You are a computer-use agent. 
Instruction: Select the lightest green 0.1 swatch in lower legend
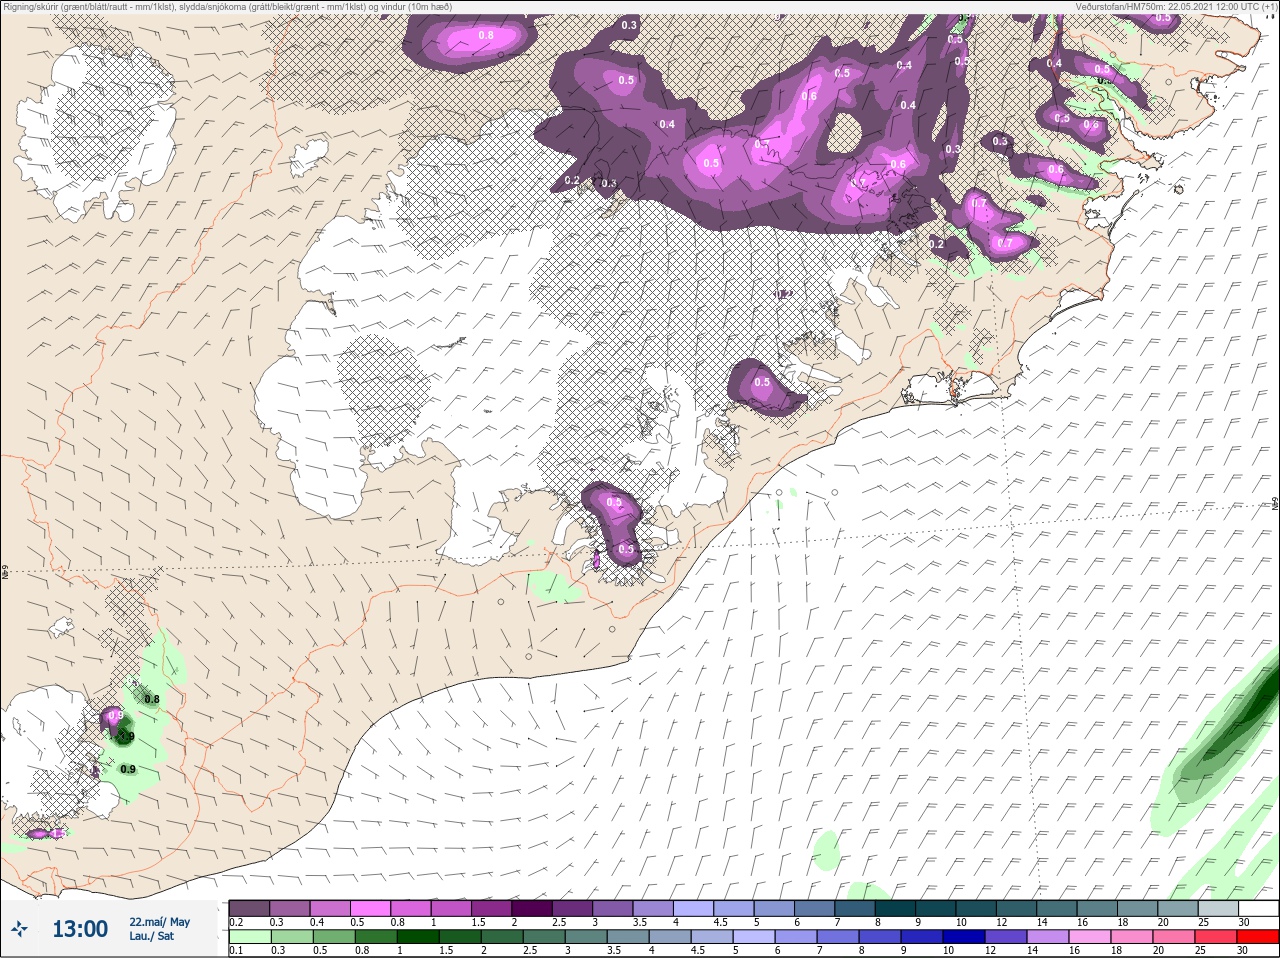click(250, 938)
